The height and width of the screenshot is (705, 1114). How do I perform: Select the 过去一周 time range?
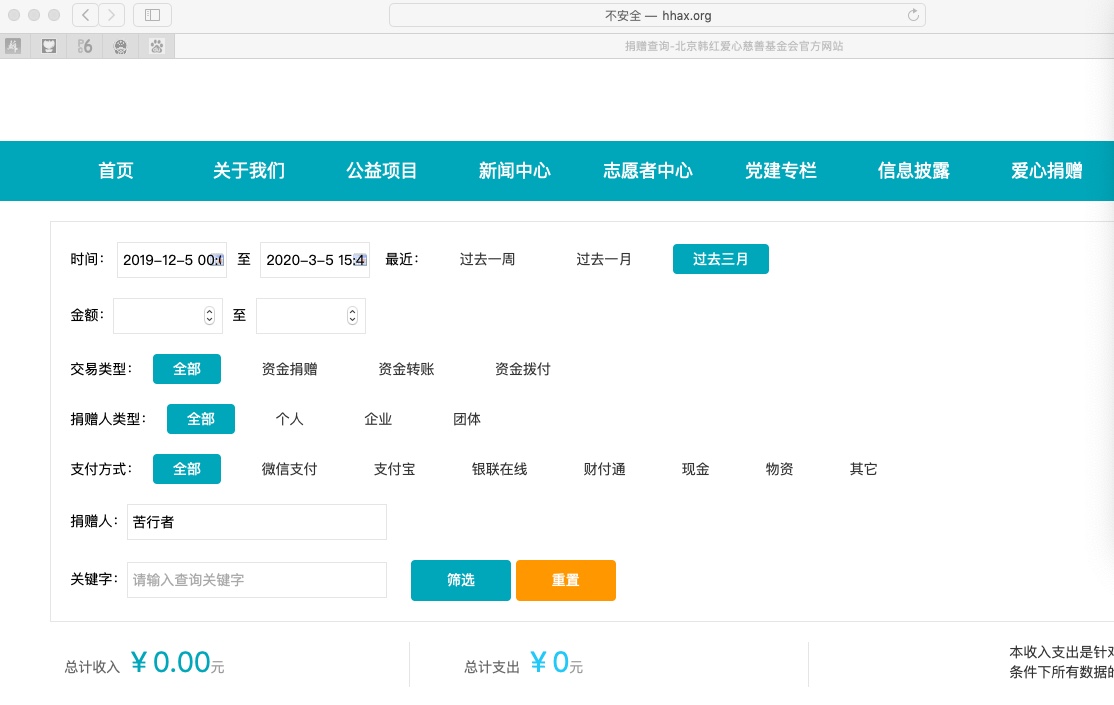point(487,259)
